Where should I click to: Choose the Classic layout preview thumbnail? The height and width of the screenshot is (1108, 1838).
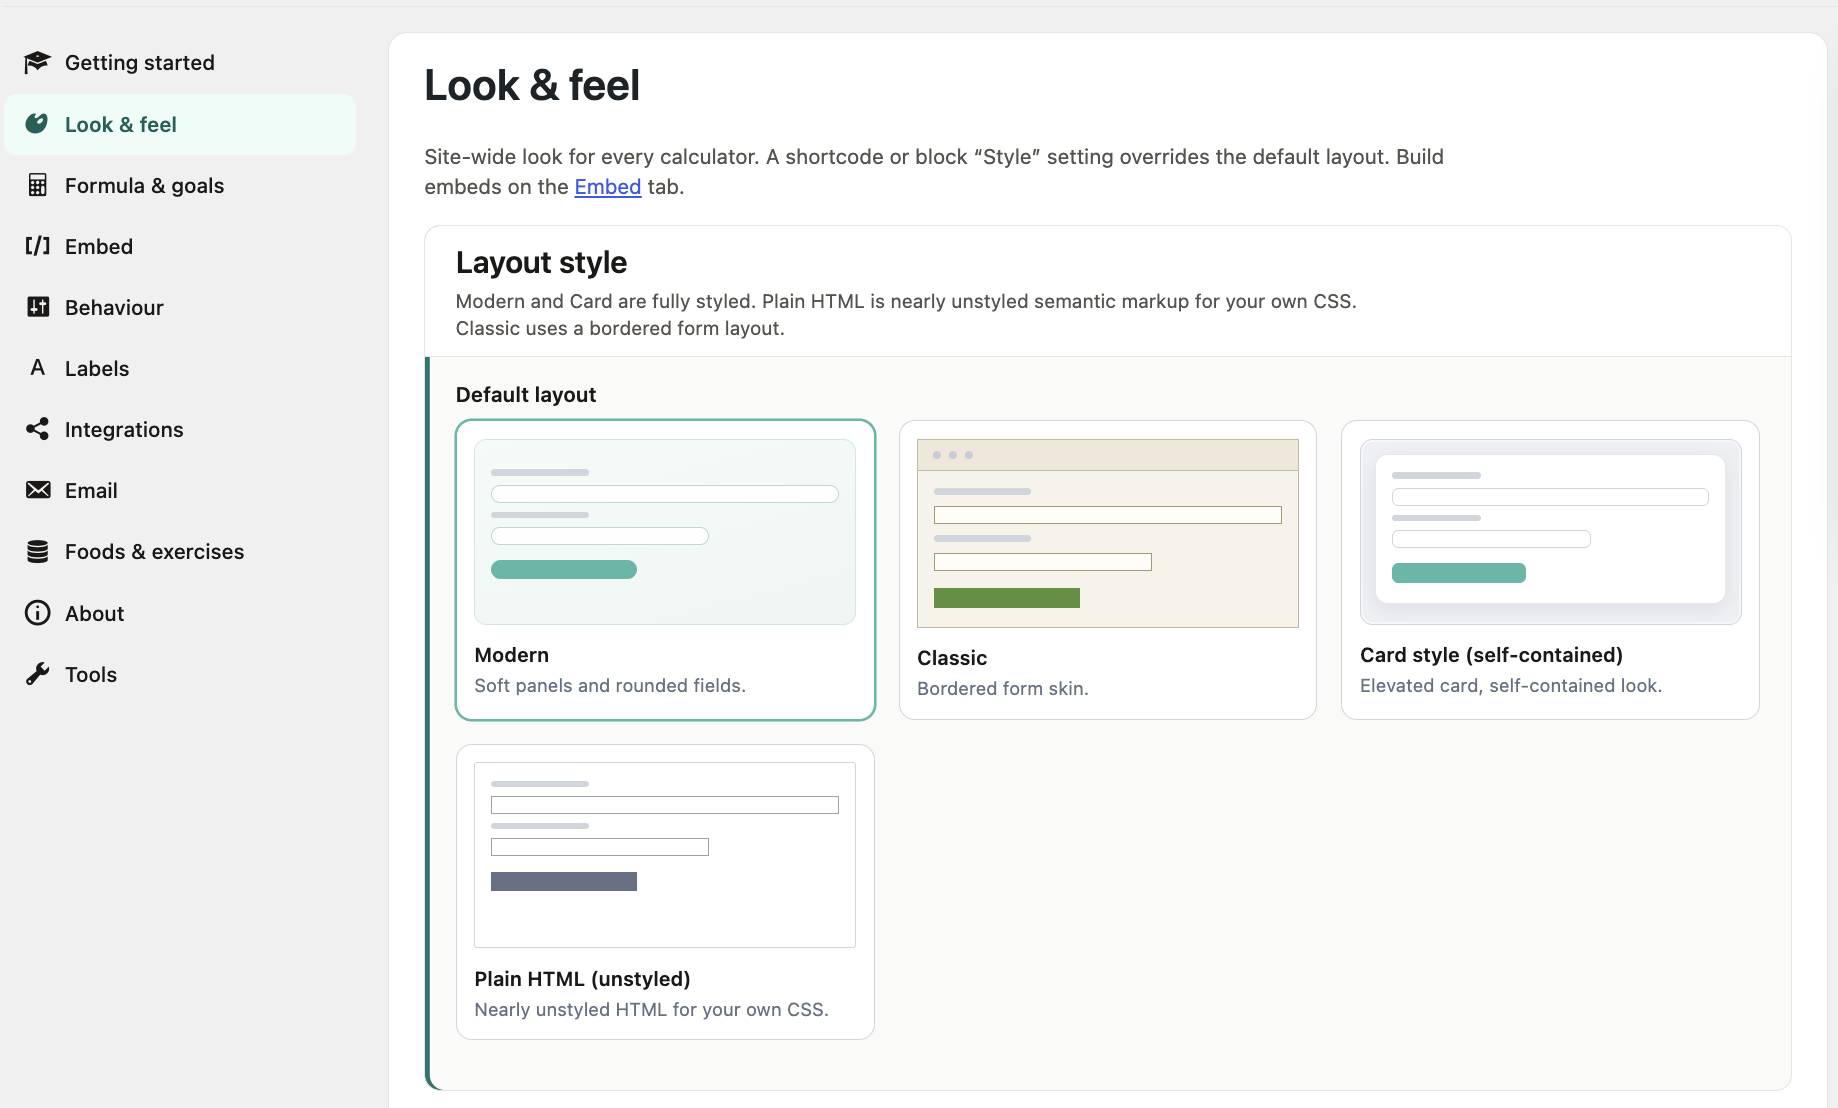pos(1108,534)
